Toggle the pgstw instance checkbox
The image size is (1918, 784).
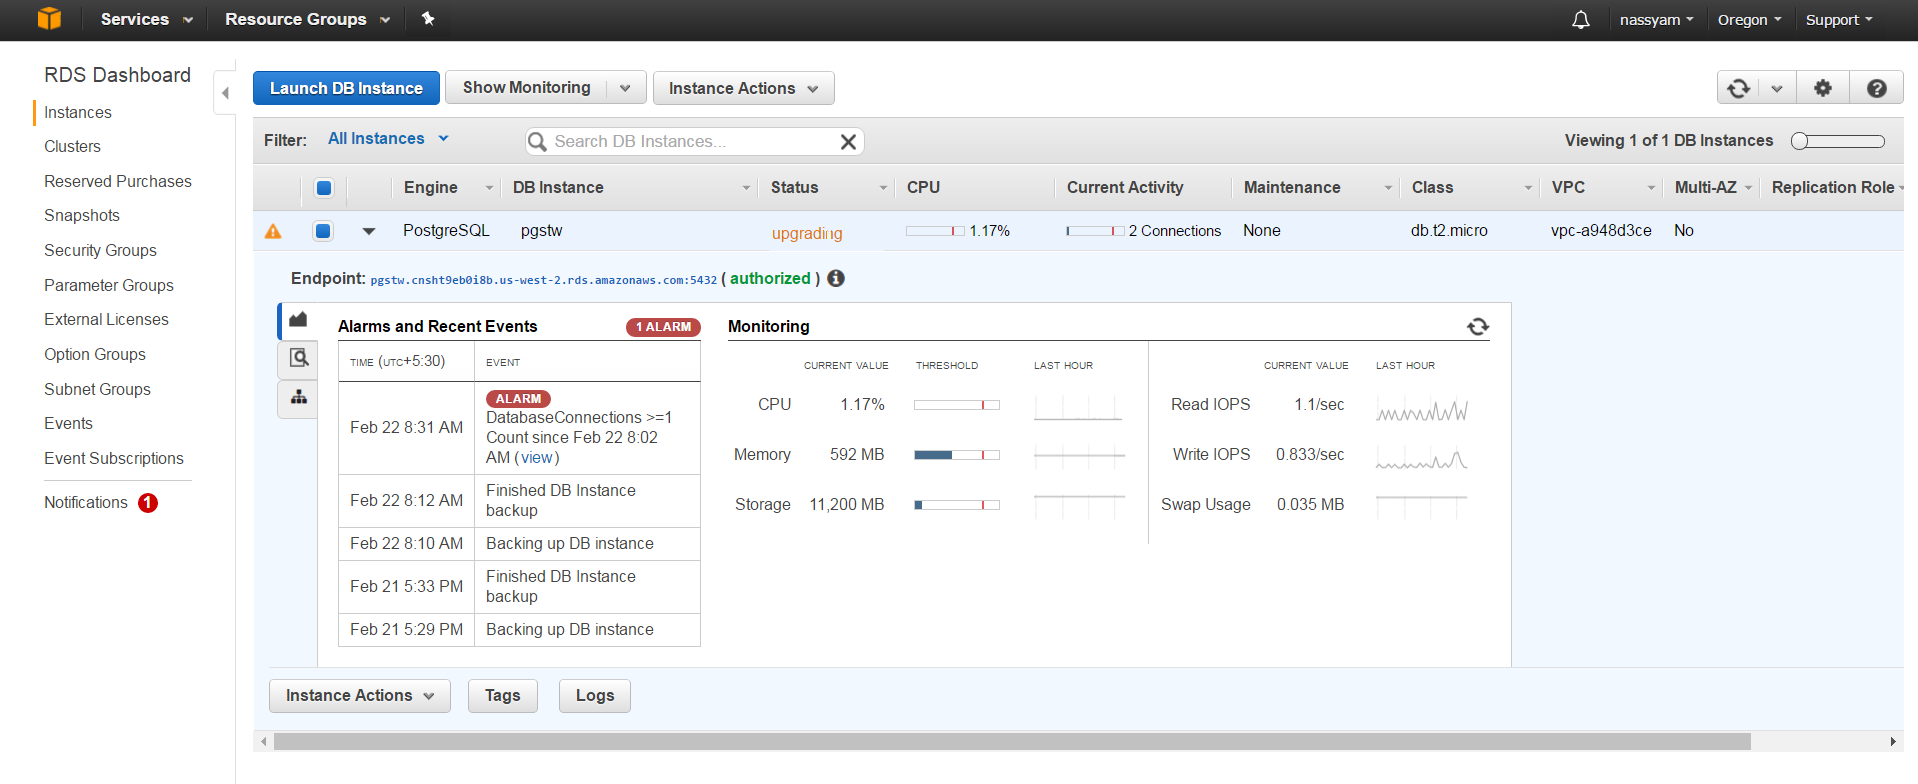pyautogui.click(x=323, y=231)
